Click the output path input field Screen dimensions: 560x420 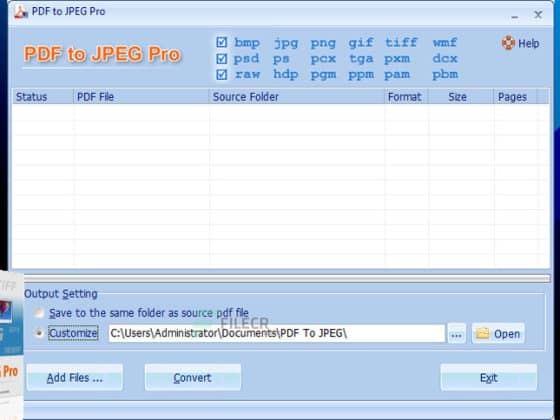point(277,333)
